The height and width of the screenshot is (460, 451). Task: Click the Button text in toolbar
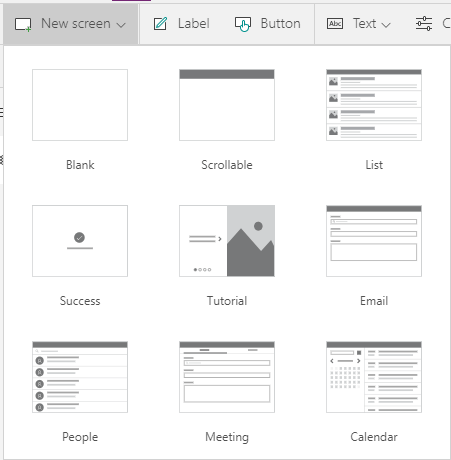click(281, 24)
